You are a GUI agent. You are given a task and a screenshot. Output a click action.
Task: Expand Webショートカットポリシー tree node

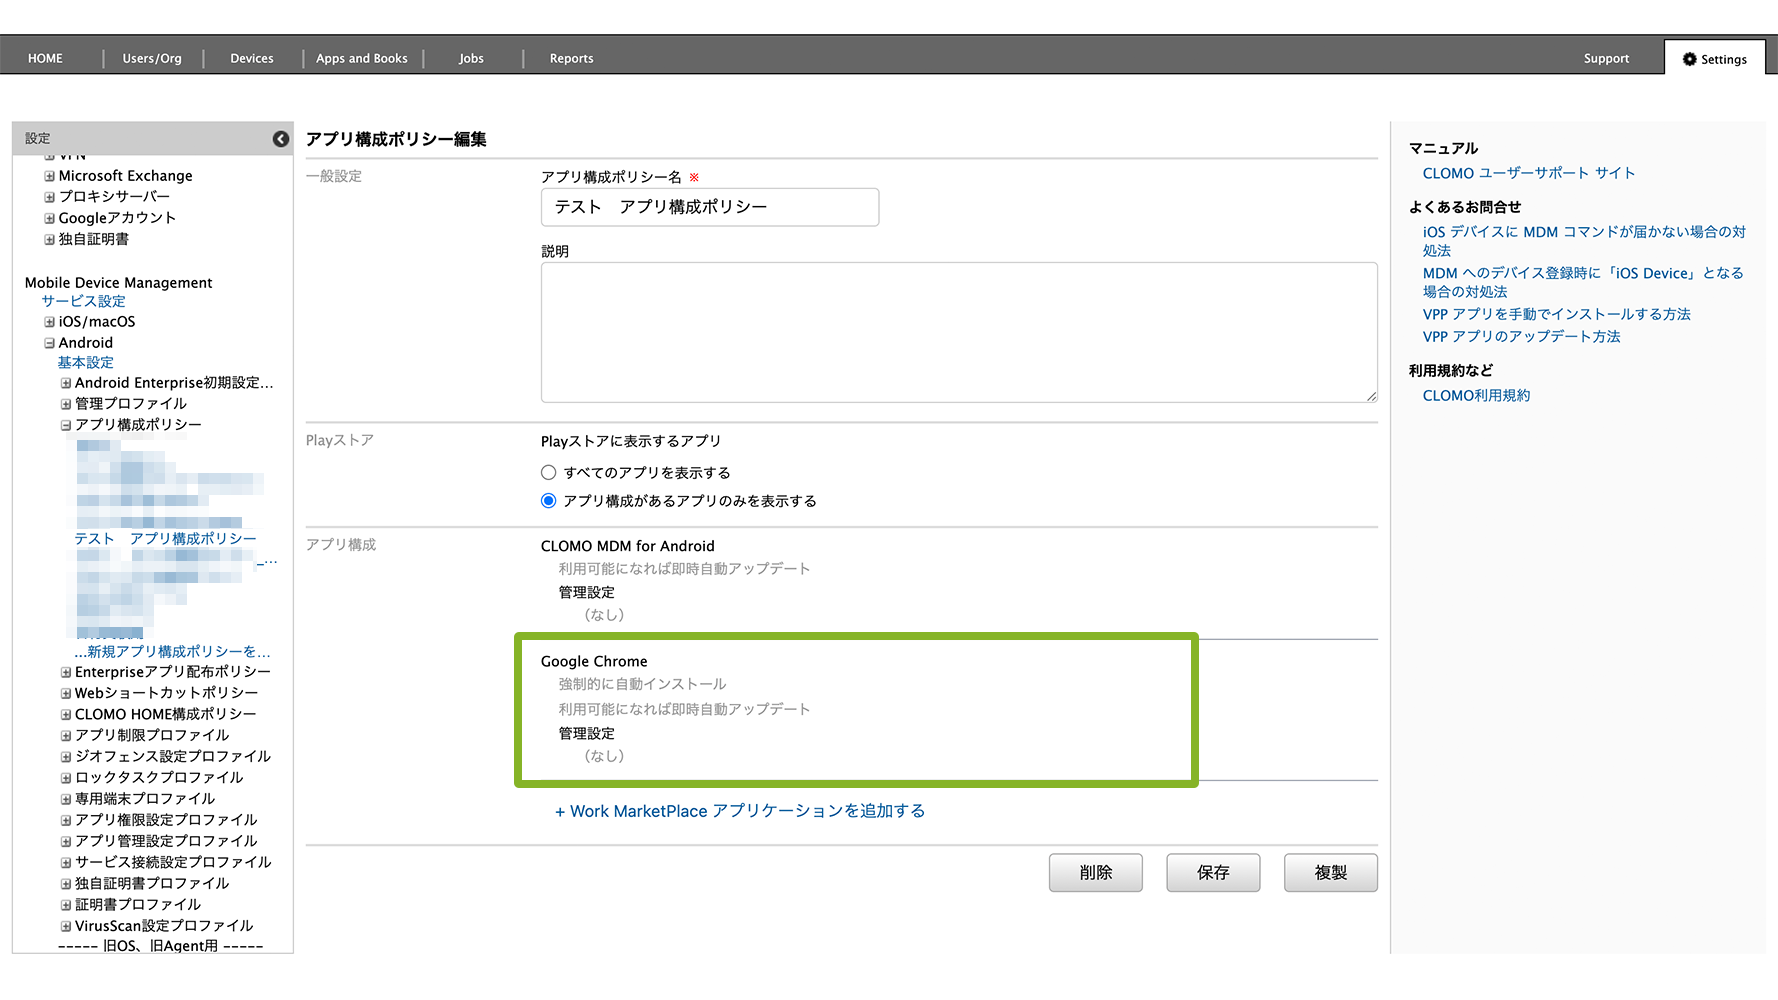(x=66, y=693)
